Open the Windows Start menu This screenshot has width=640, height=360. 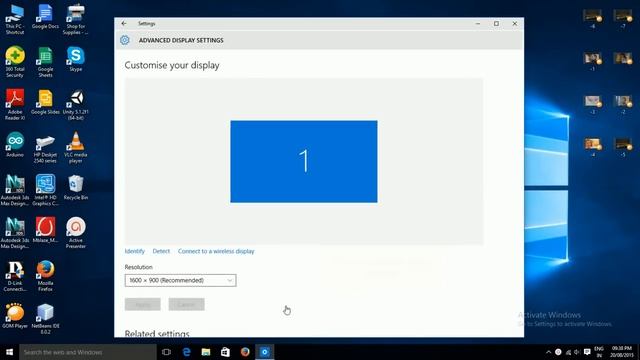[9, 352]
